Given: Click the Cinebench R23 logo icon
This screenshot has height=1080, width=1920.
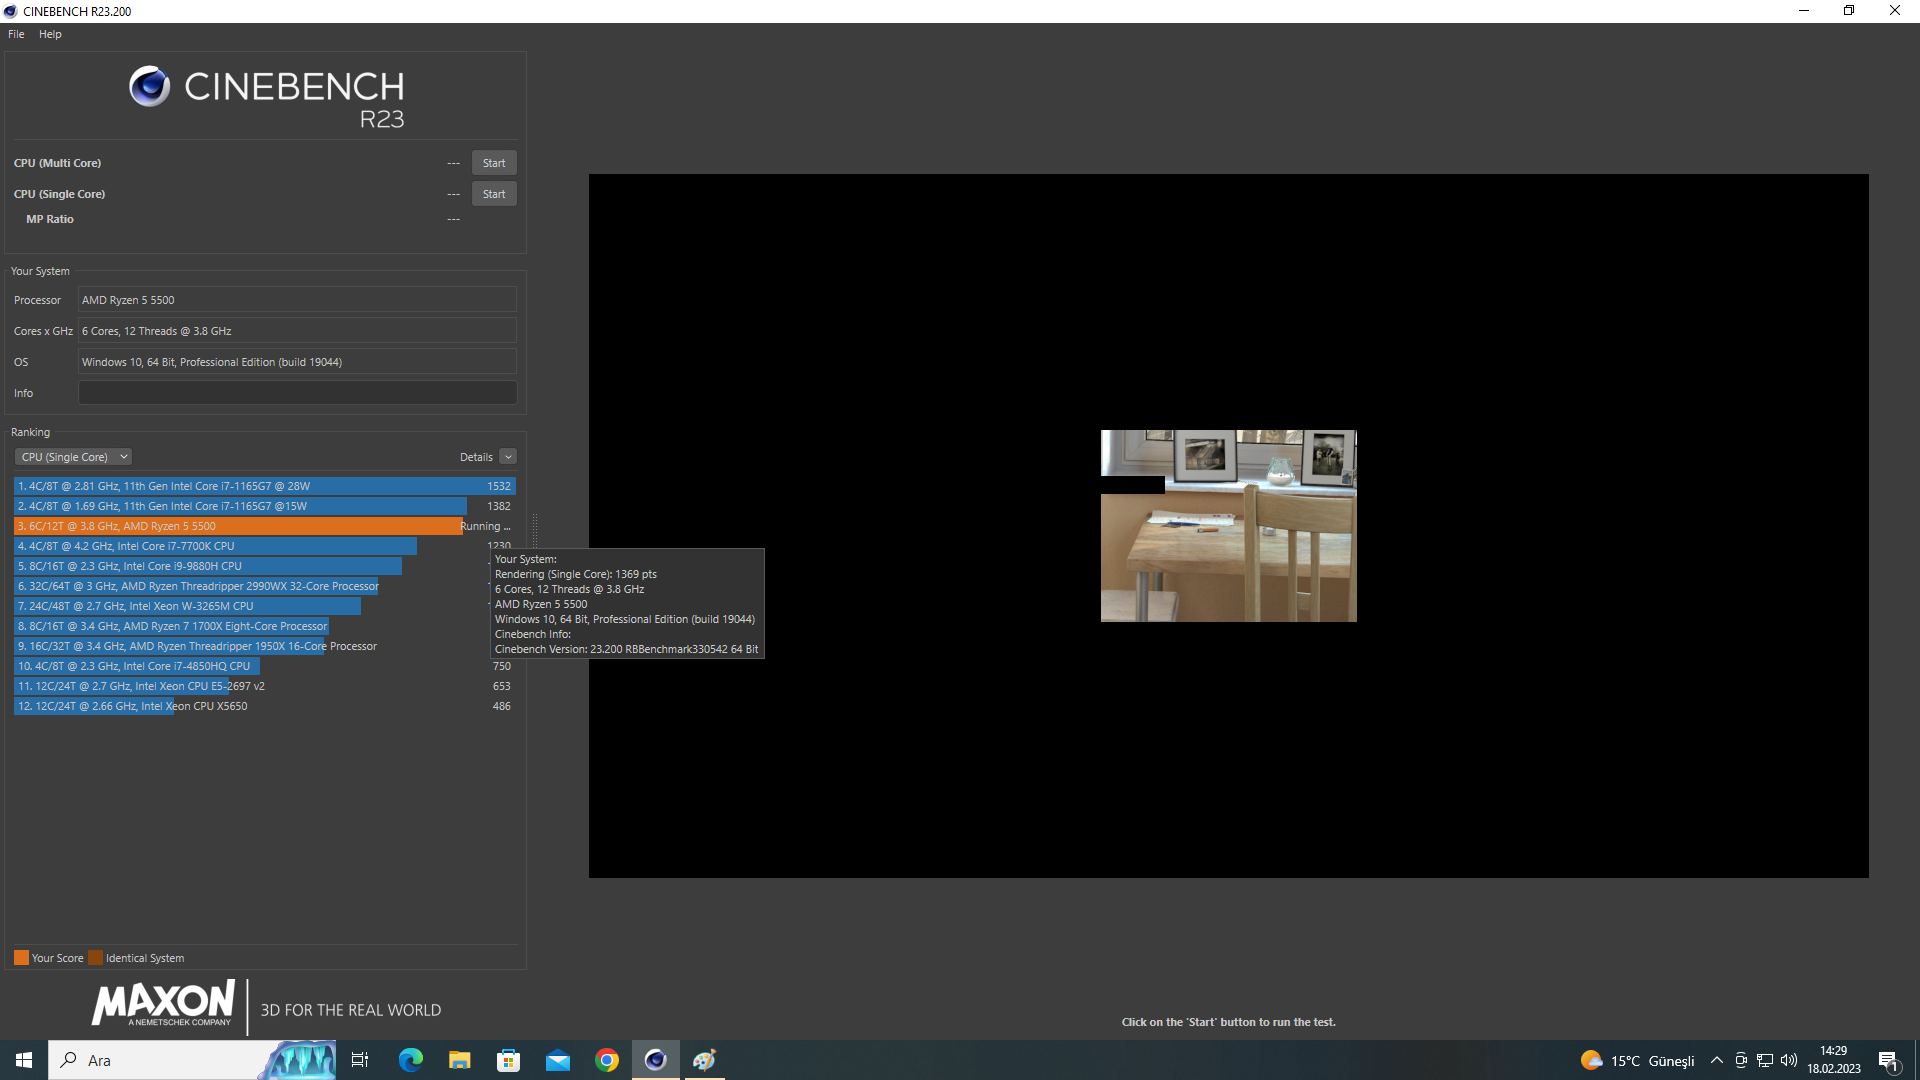Looking at the screenshot, I should [150, 87].
